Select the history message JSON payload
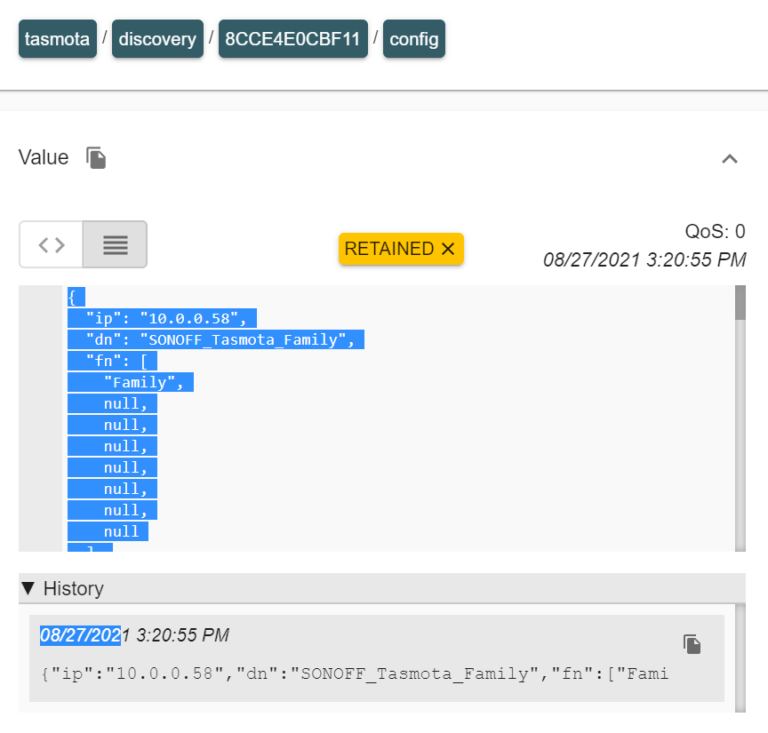 [x=354, y=673]
